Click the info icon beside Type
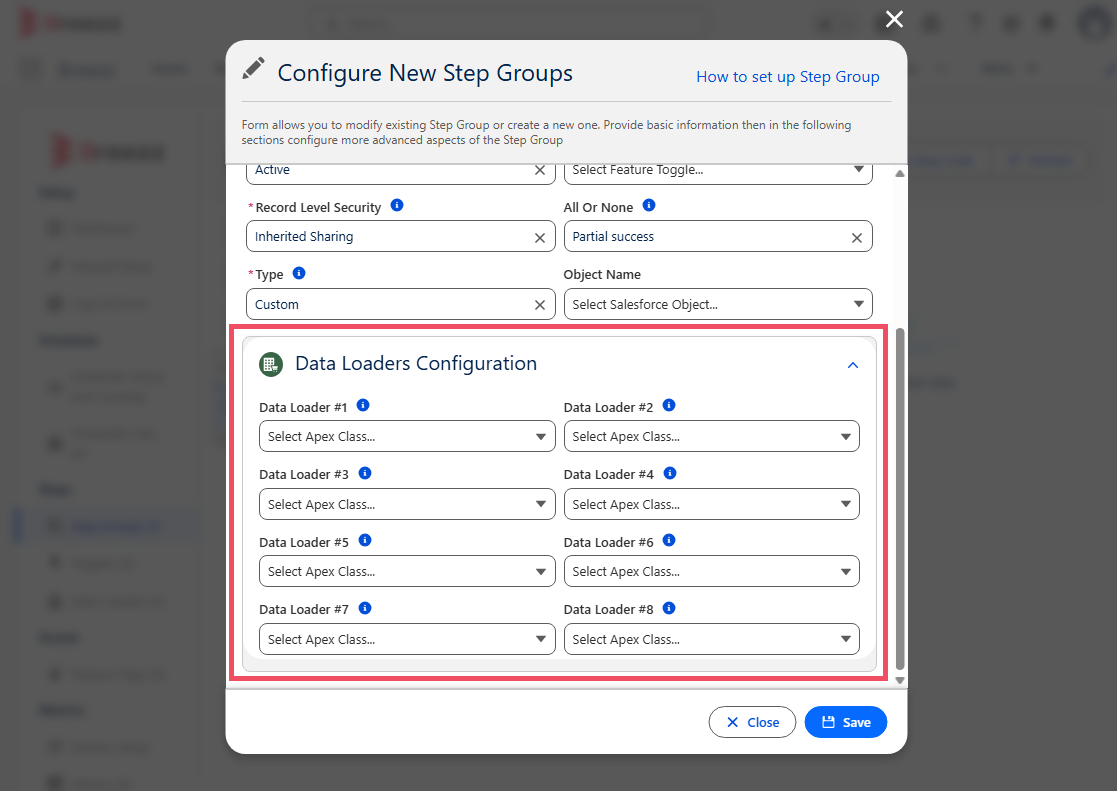 [299, 273]
